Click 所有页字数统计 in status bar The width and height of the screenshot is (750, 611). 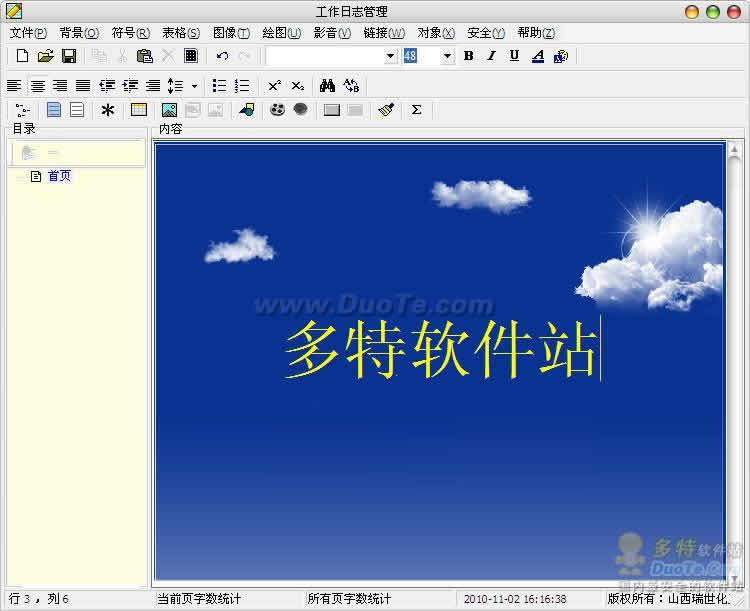pyautogui.click(x=349, y=599)
